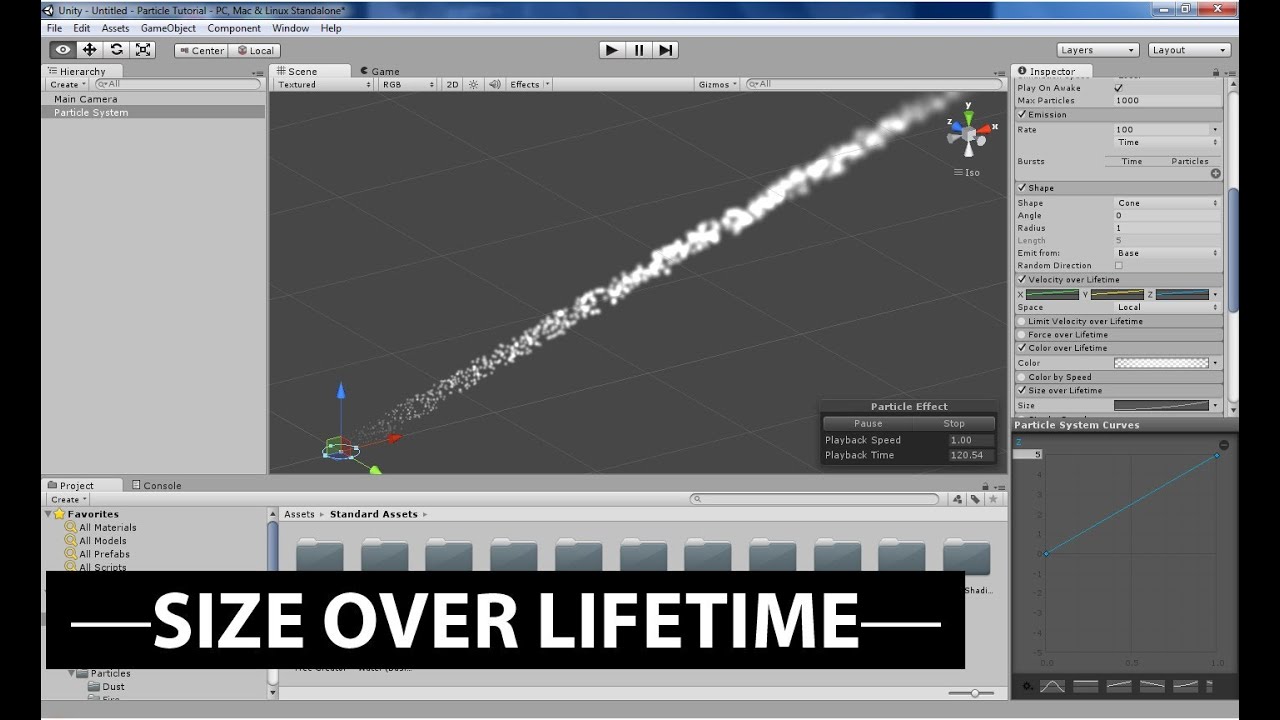Screen dimensions: 1280x720
Task: Apply the flat constant curve preset
Action: tap(1085, 686)
